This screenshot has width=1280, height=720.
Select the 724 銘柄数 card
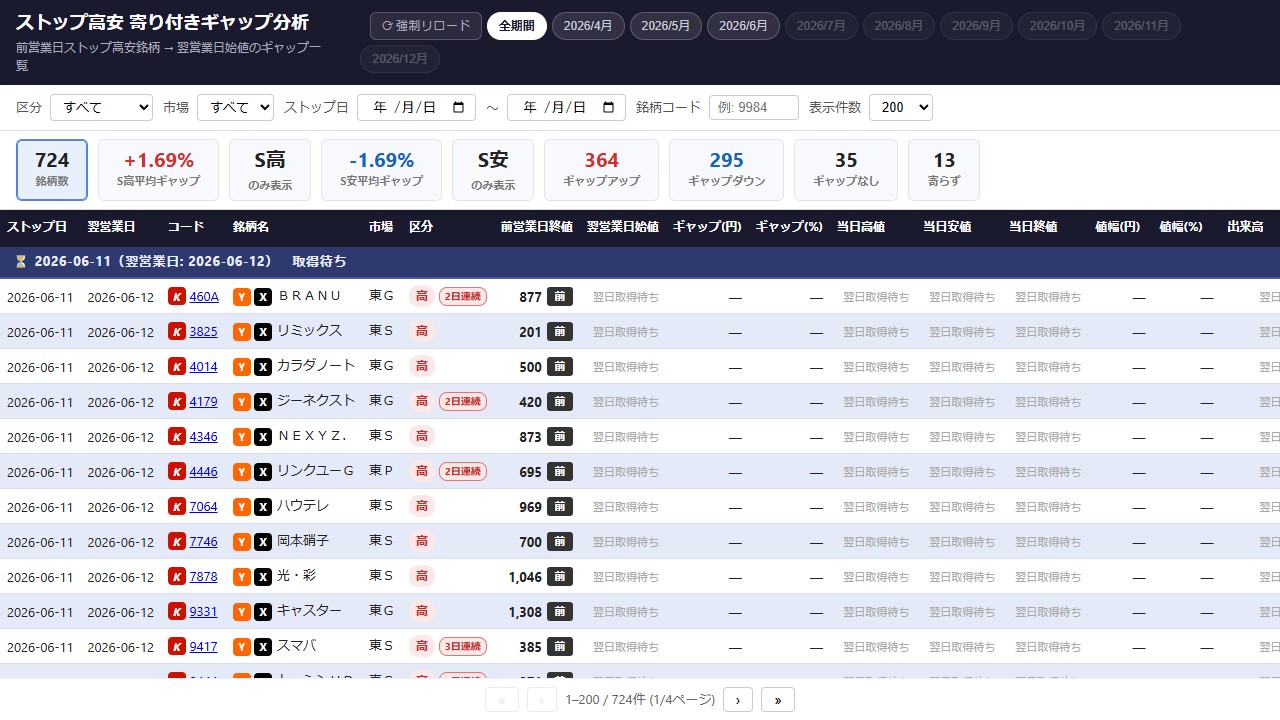(52, 170)
